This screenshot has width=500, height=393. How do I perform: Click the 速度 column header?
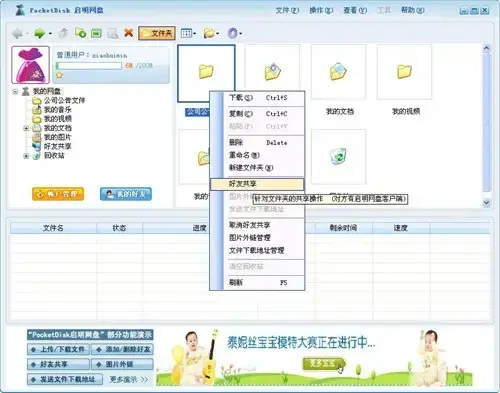[x=401, y=228]
